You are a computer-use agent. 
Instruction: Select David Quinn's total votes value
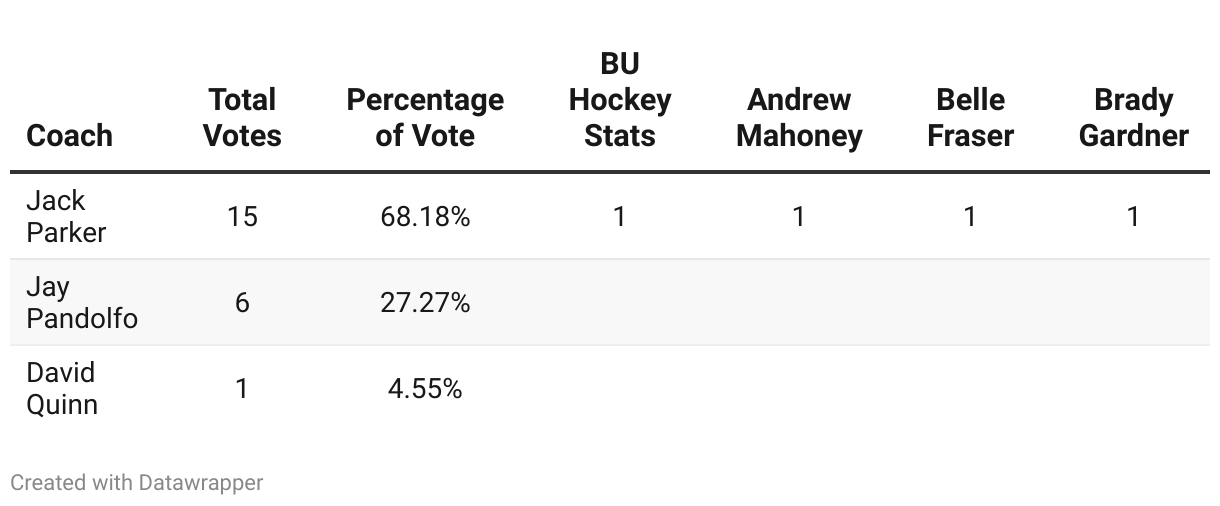click(242, 388)
